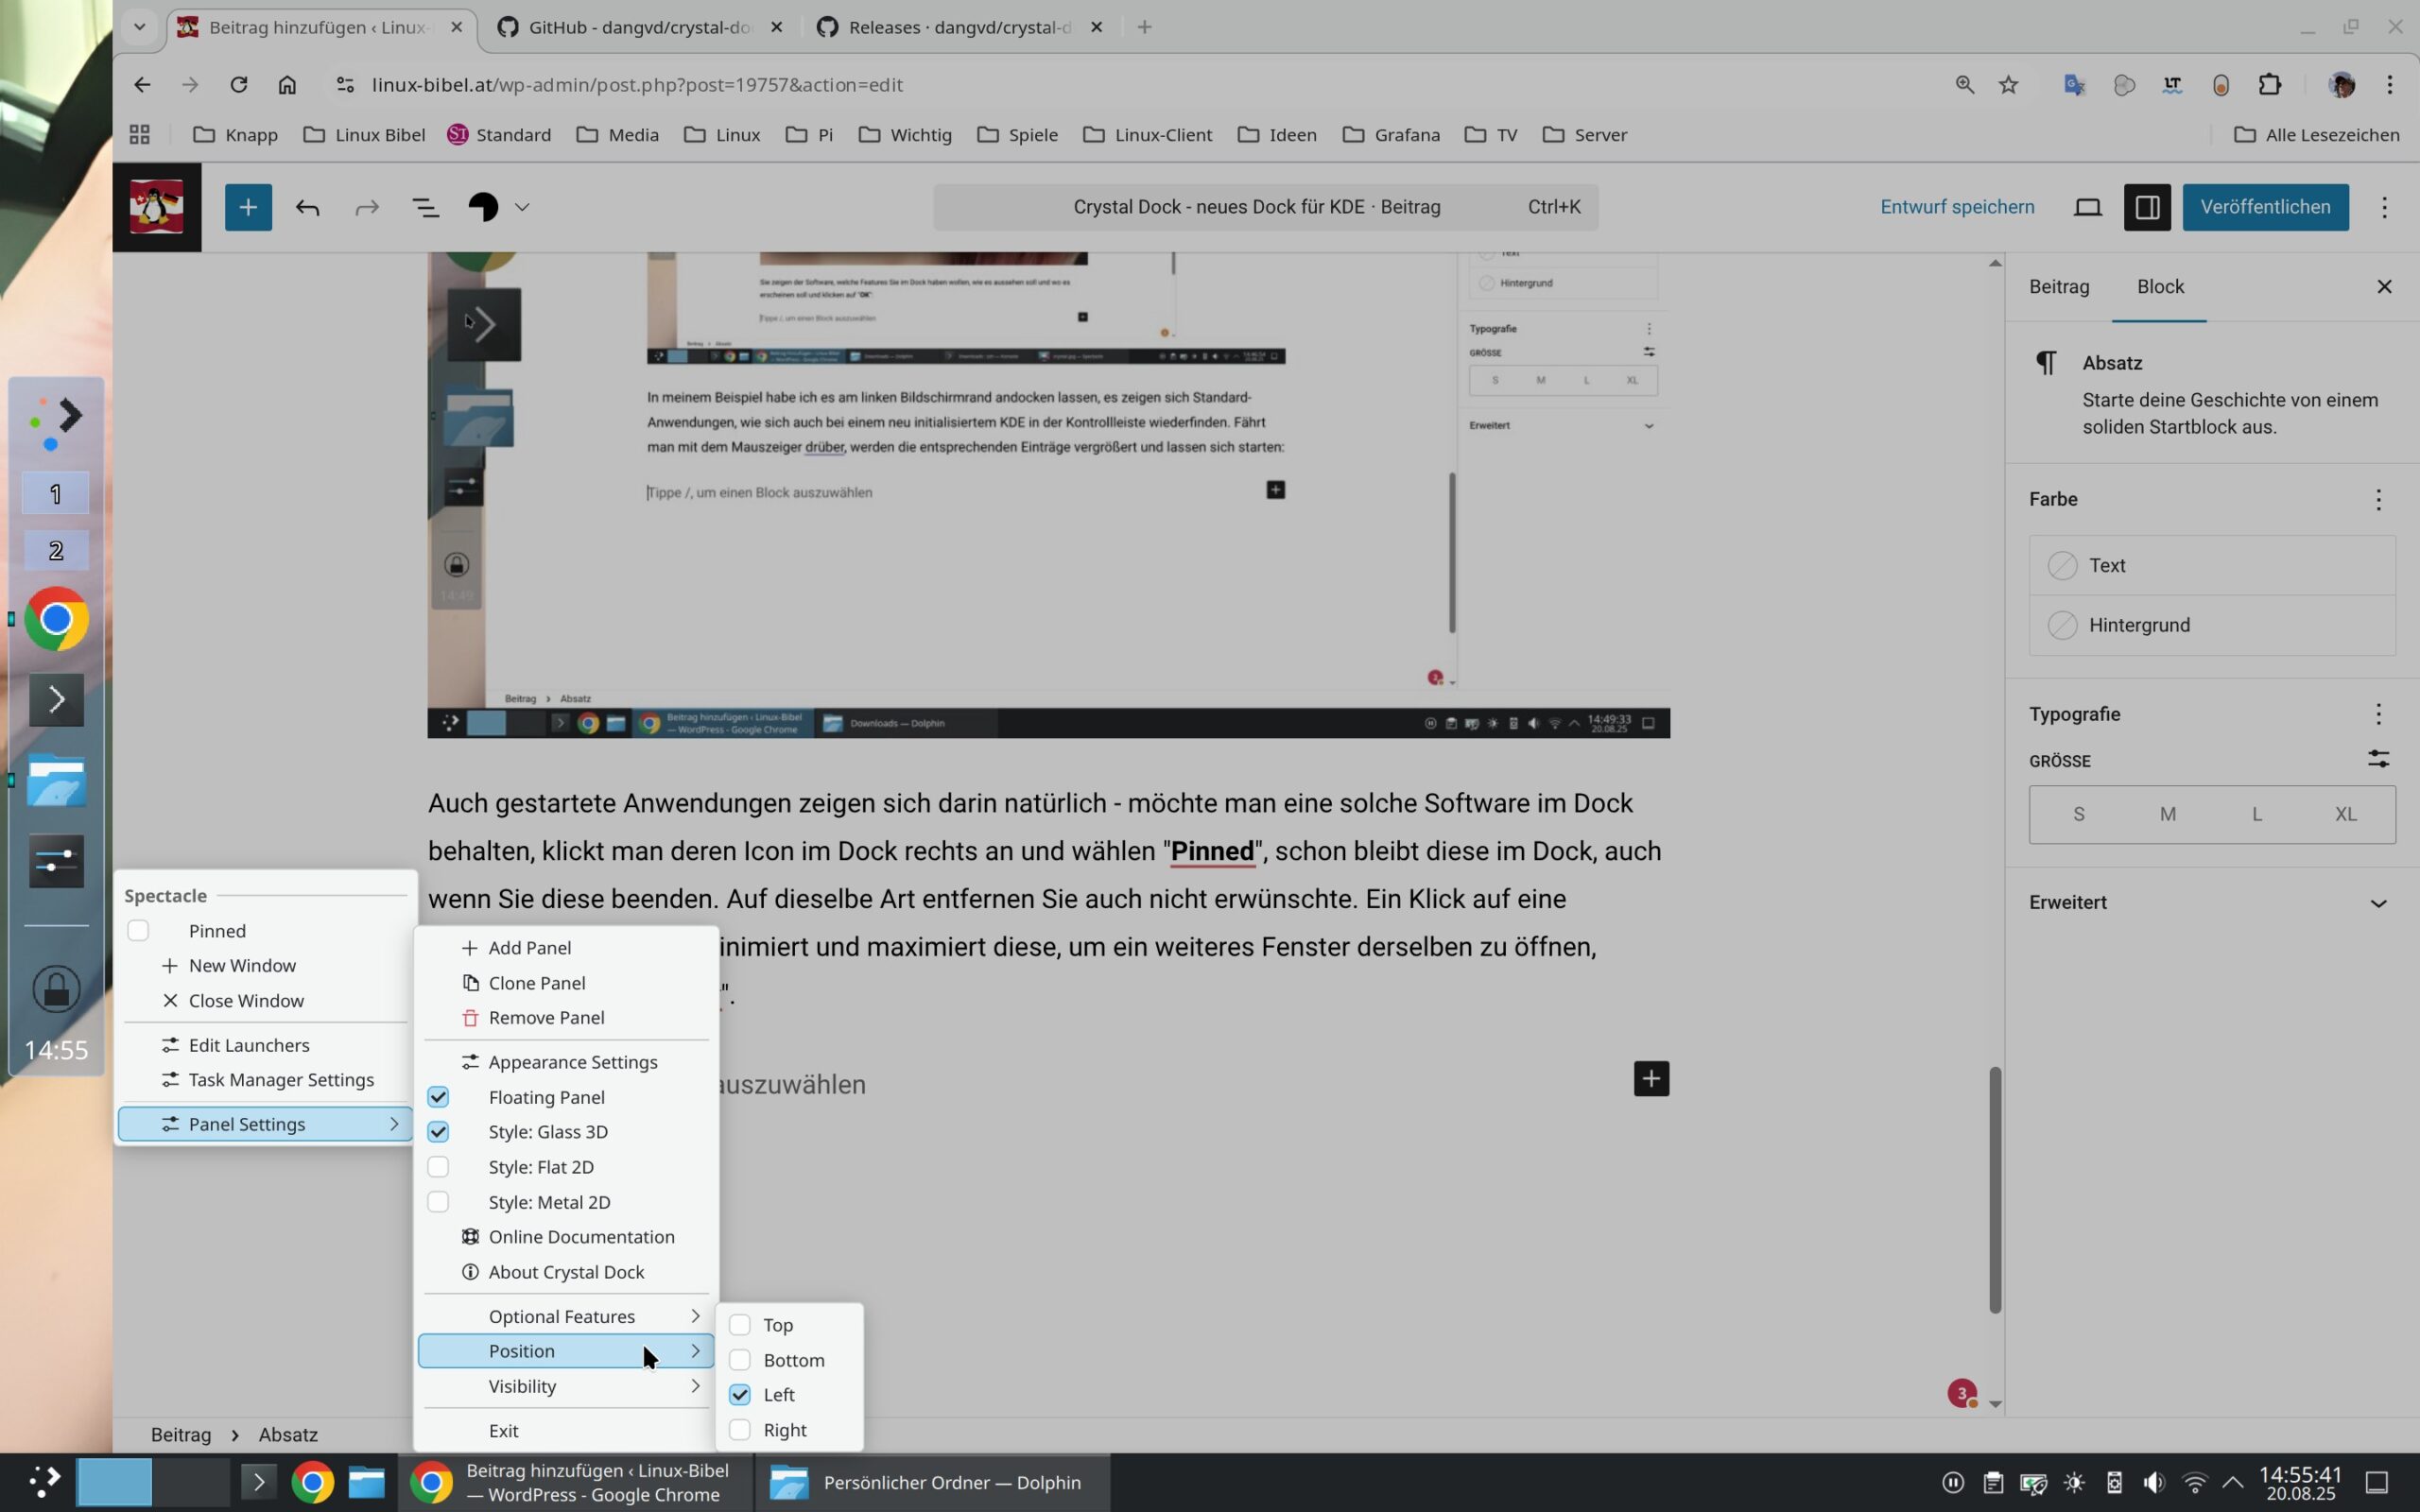Click the Absatz breadcrumb
Image resolution: width=2420 pixels, height=1512 pixels.
tap(288, 1434)
